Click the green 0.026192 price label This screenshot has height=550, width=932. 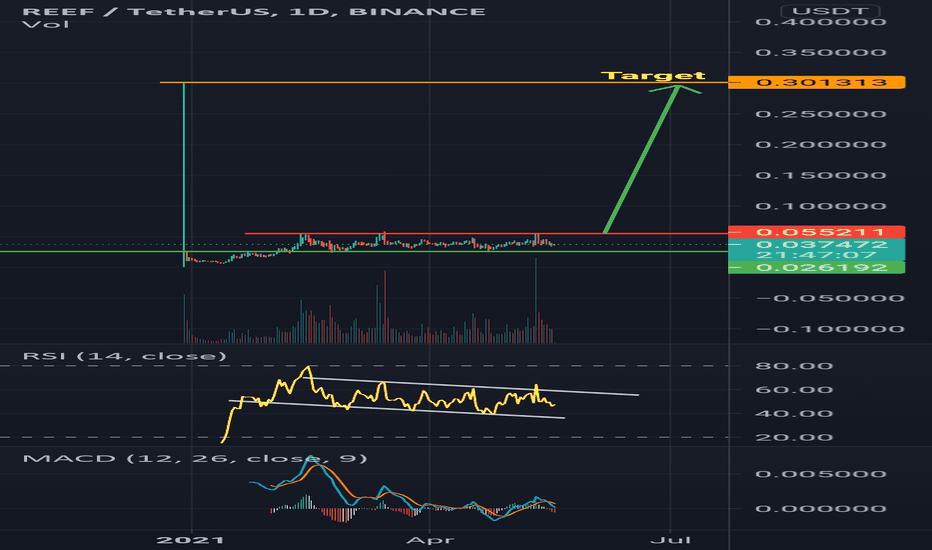tap(817, 268)
